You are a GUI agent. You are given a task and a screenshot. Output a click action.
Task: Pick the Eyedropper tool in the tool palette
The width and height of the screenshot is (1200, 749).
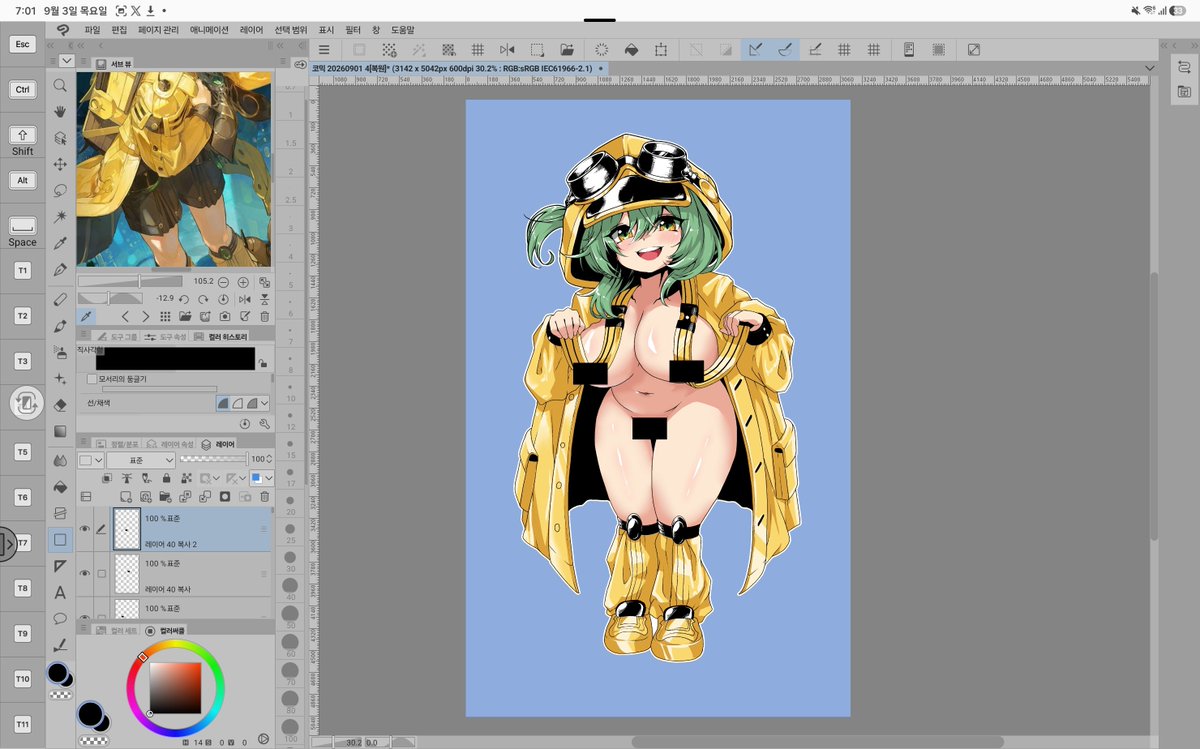coord(60,243)
